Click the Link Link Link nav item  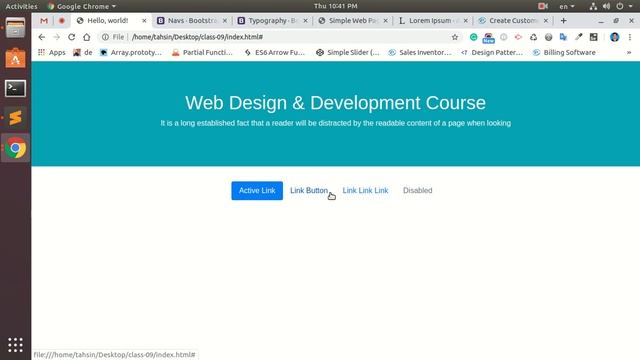[365, 191]
